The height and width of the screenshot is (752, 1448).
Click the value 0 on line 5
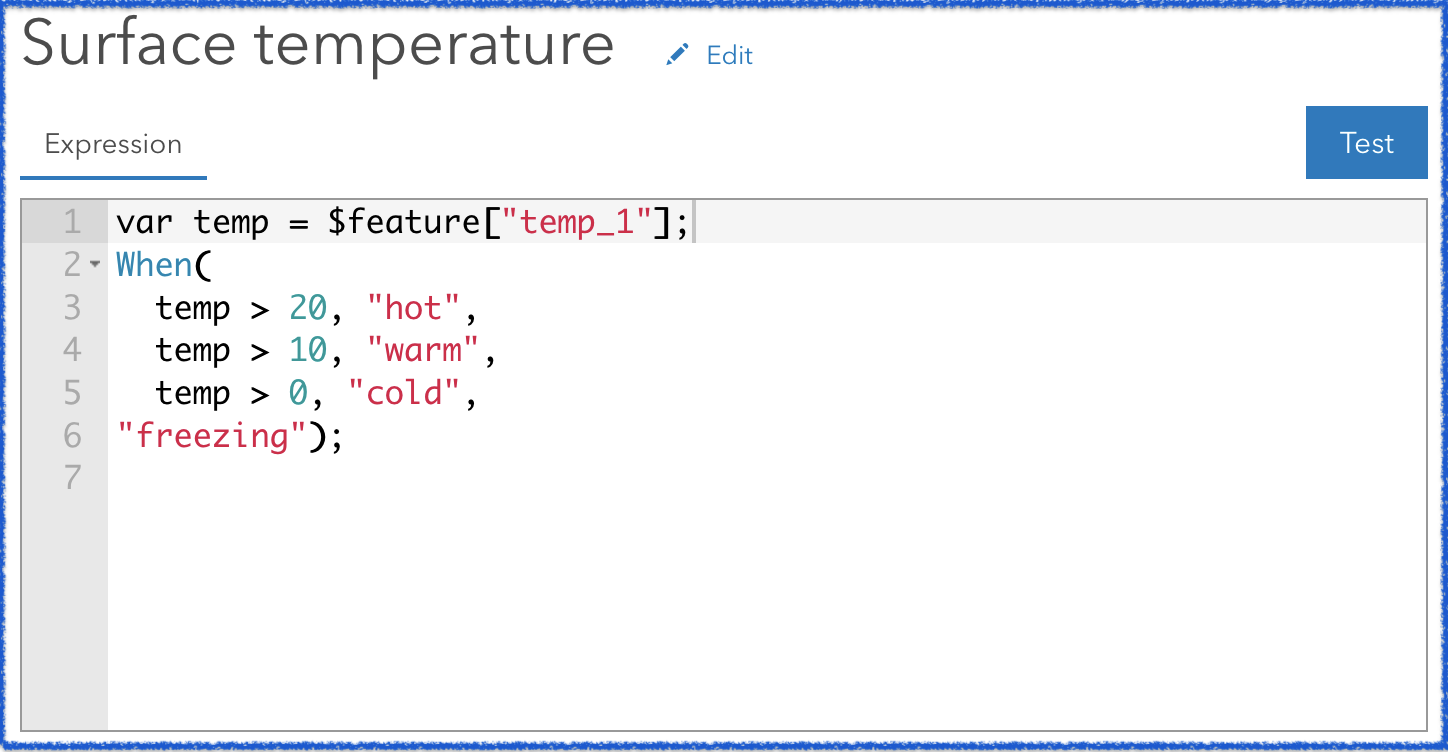[298, 393]
